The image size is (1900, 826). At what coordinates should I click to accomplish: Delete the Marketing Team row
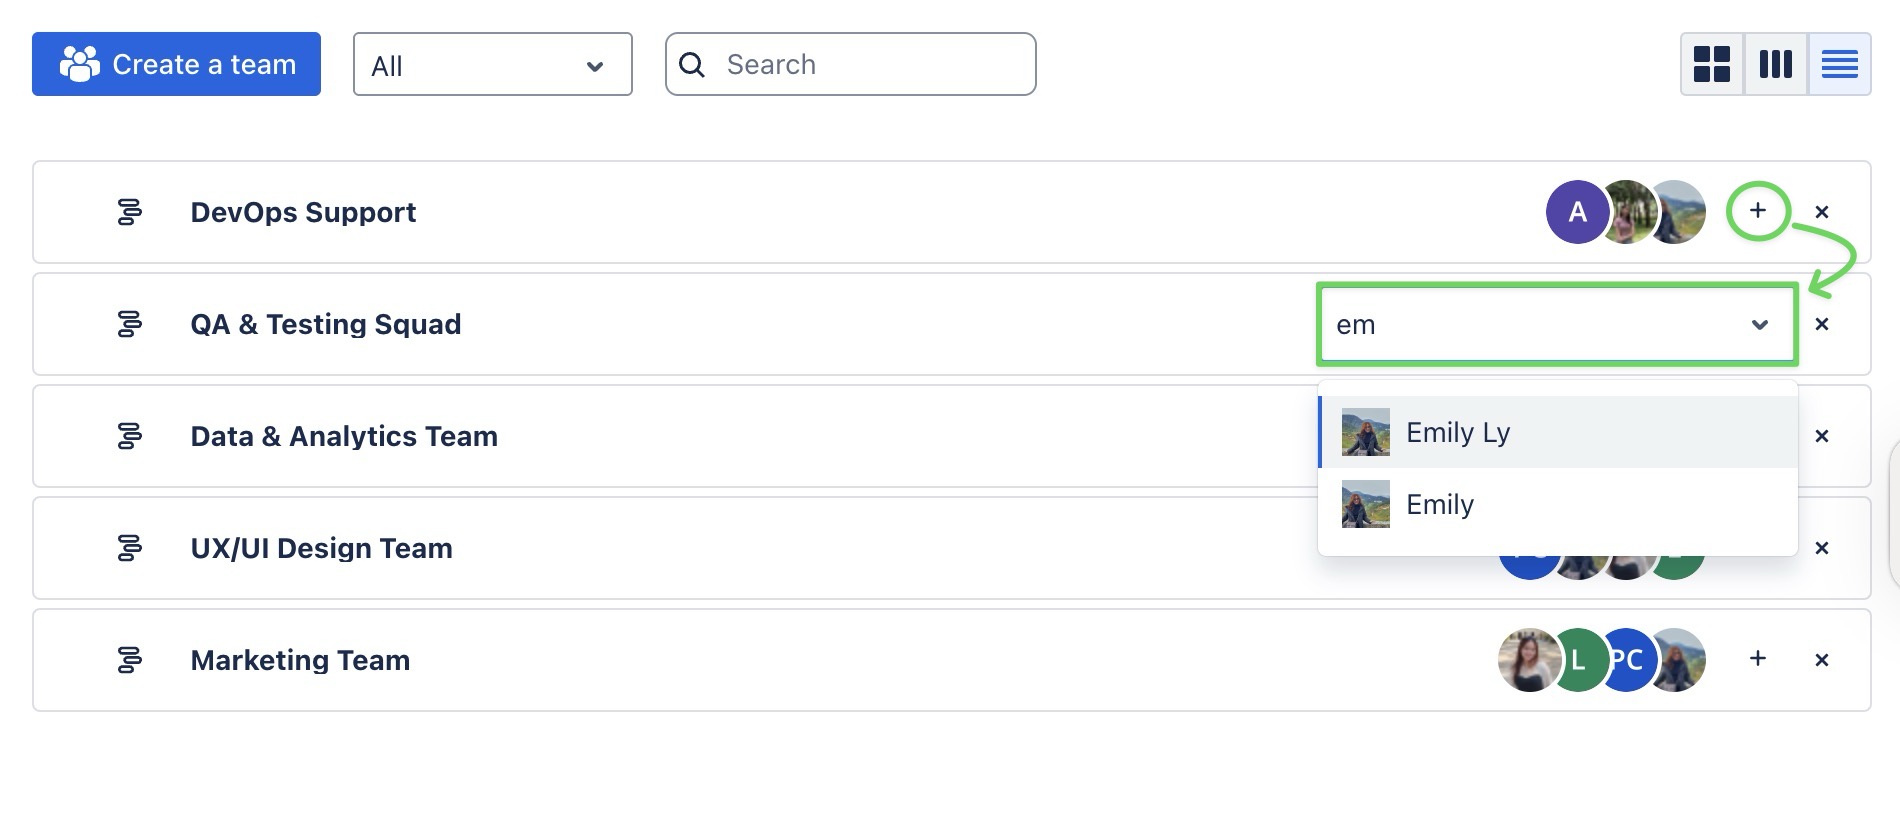click(x=1821, y=660)
